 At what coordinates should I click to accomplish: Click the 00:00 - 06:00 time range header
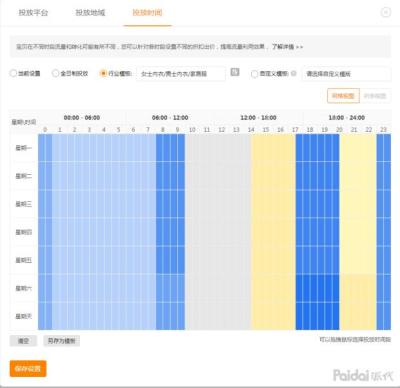click(82, 118)
